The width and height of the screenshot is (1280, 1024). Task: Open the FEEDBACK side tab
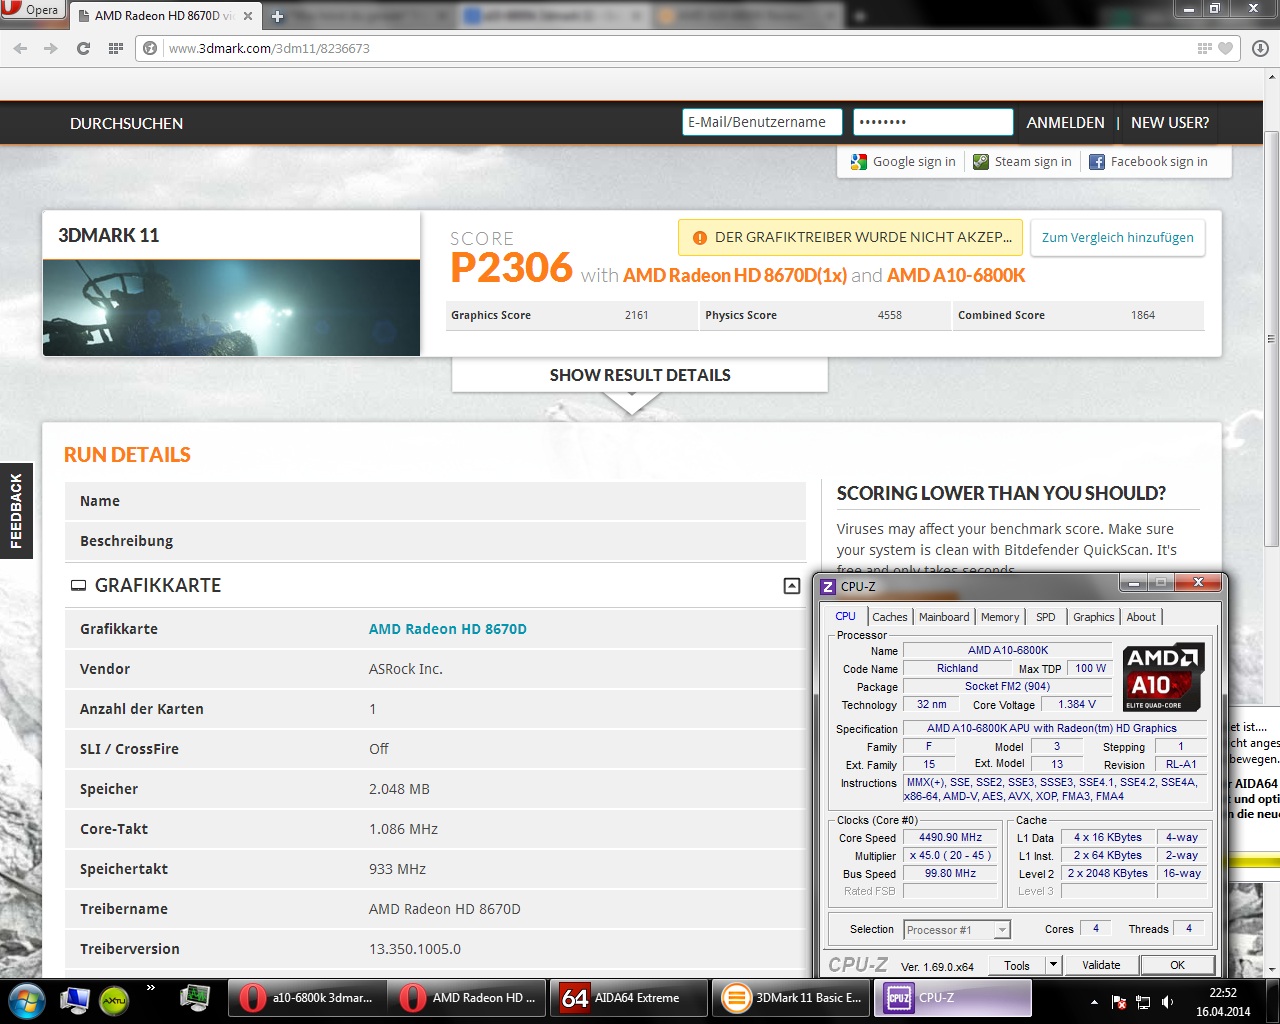[16, 511]
